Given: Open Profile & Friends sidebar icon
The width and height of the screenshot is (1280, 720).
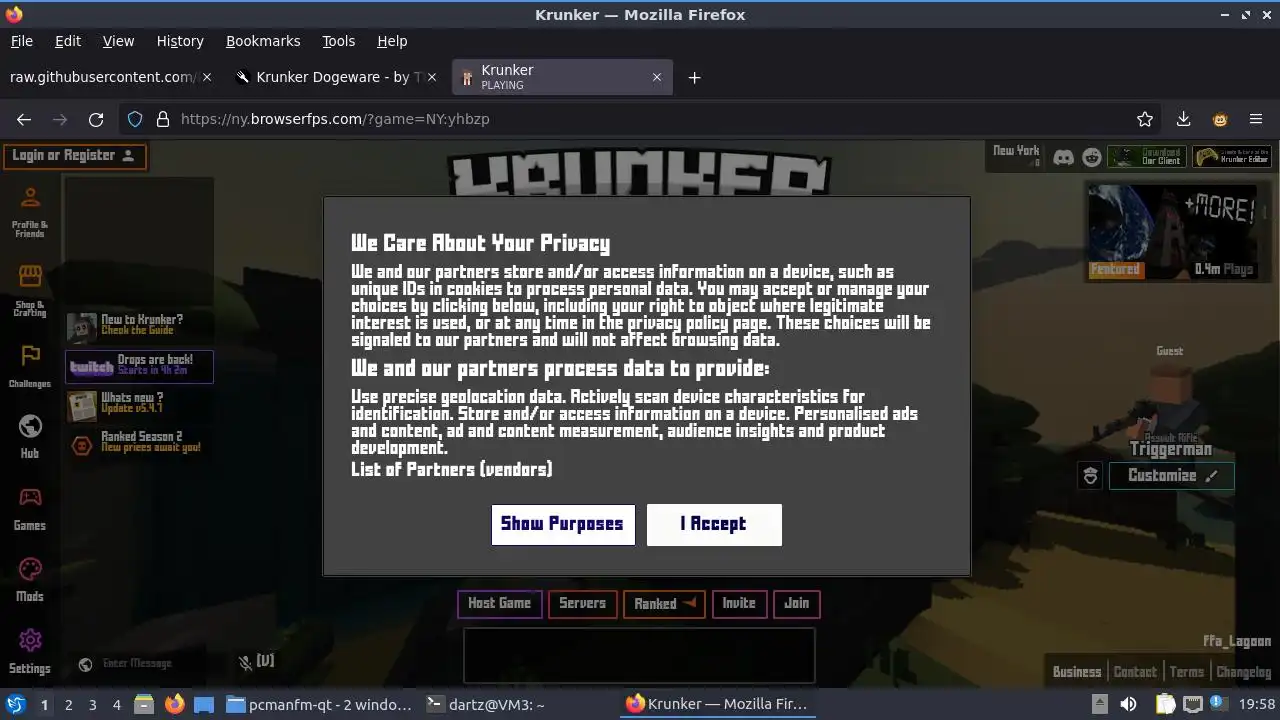Looking at the screenshot, I should pos(30,198).
